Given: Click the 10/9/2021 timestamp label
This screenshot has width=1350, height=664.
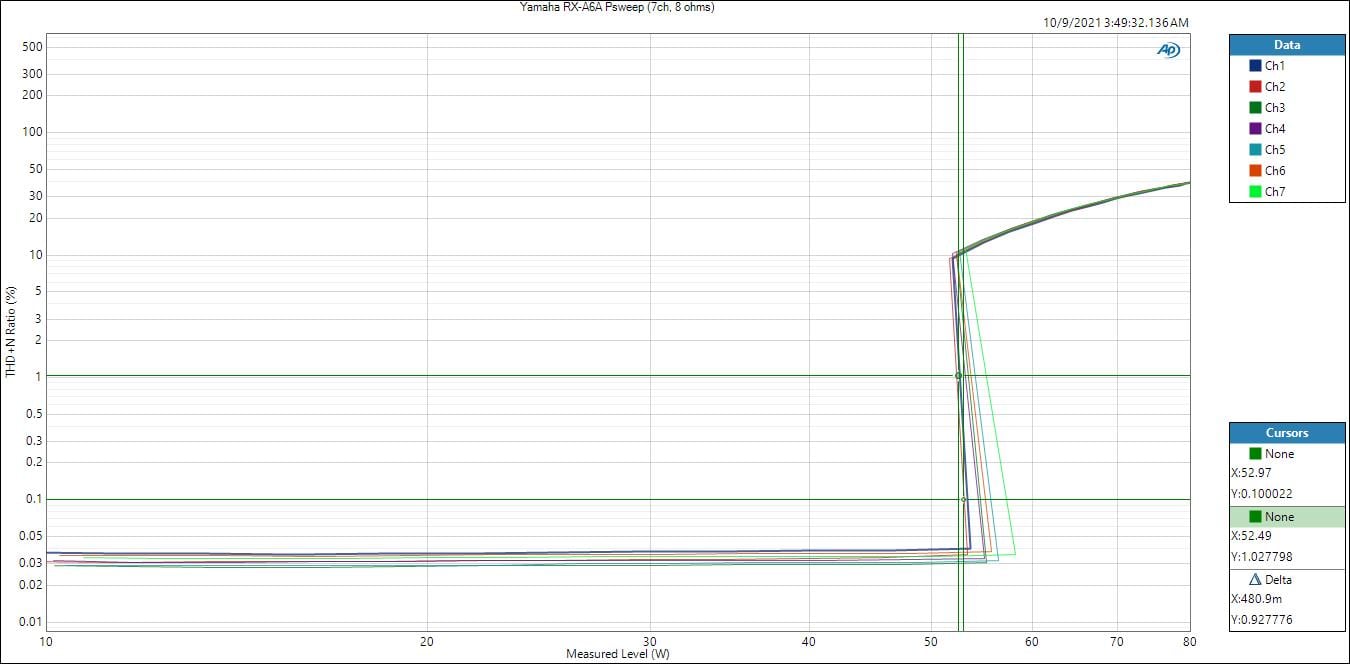Looking at the screenshot, I should [x=1115, y=23].
